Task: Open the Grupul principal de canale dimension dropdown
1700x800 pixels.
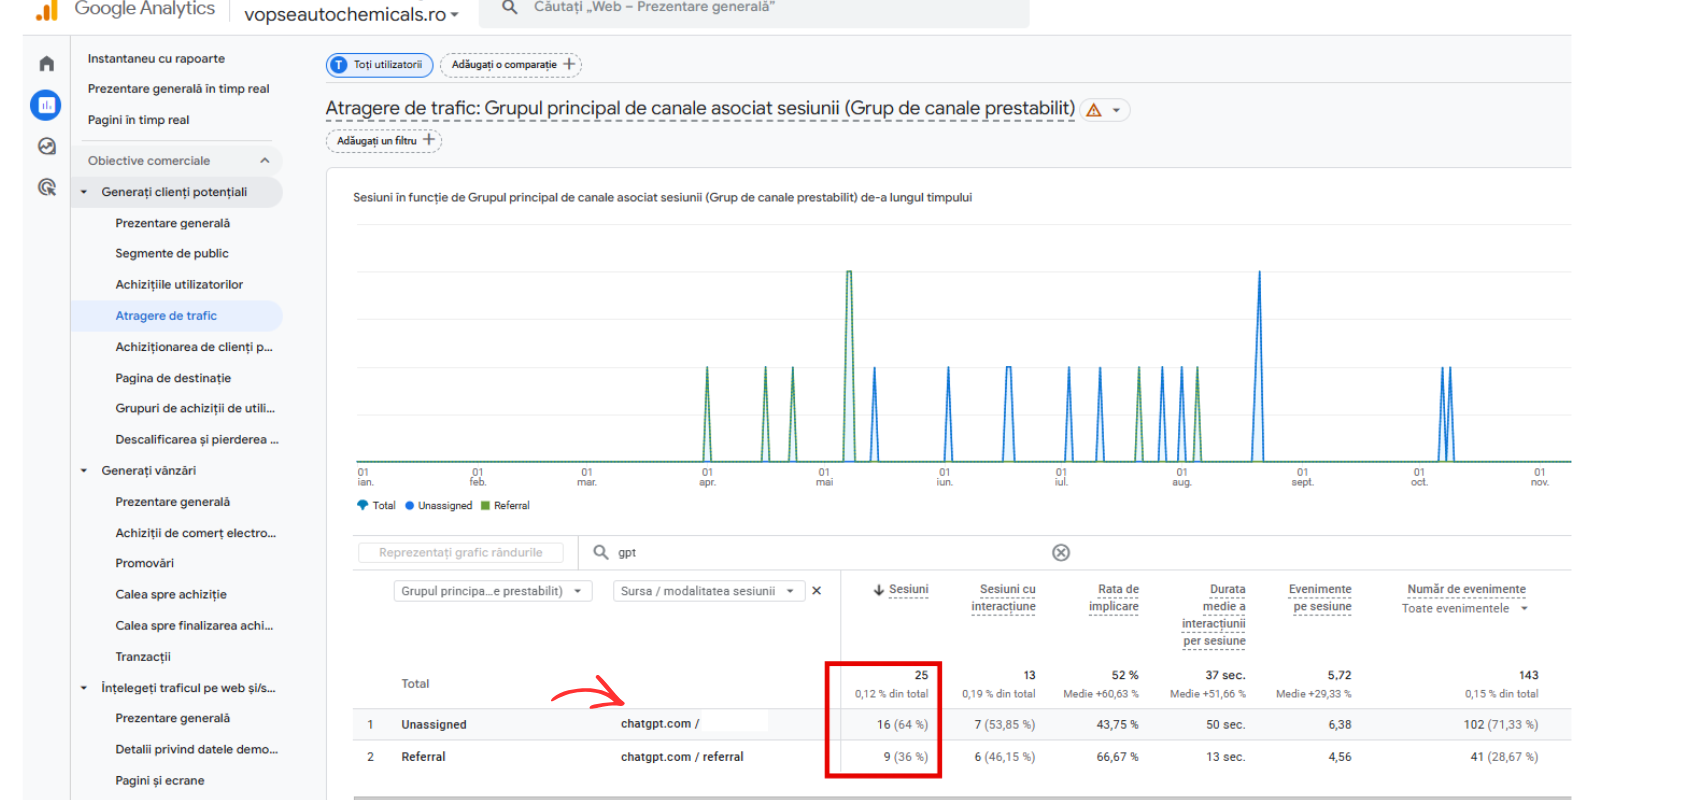Action: 492,591
